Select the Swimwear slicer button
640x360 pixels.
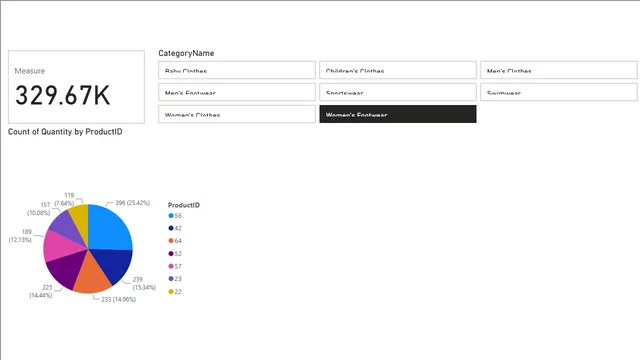click(x=558, y=92)
